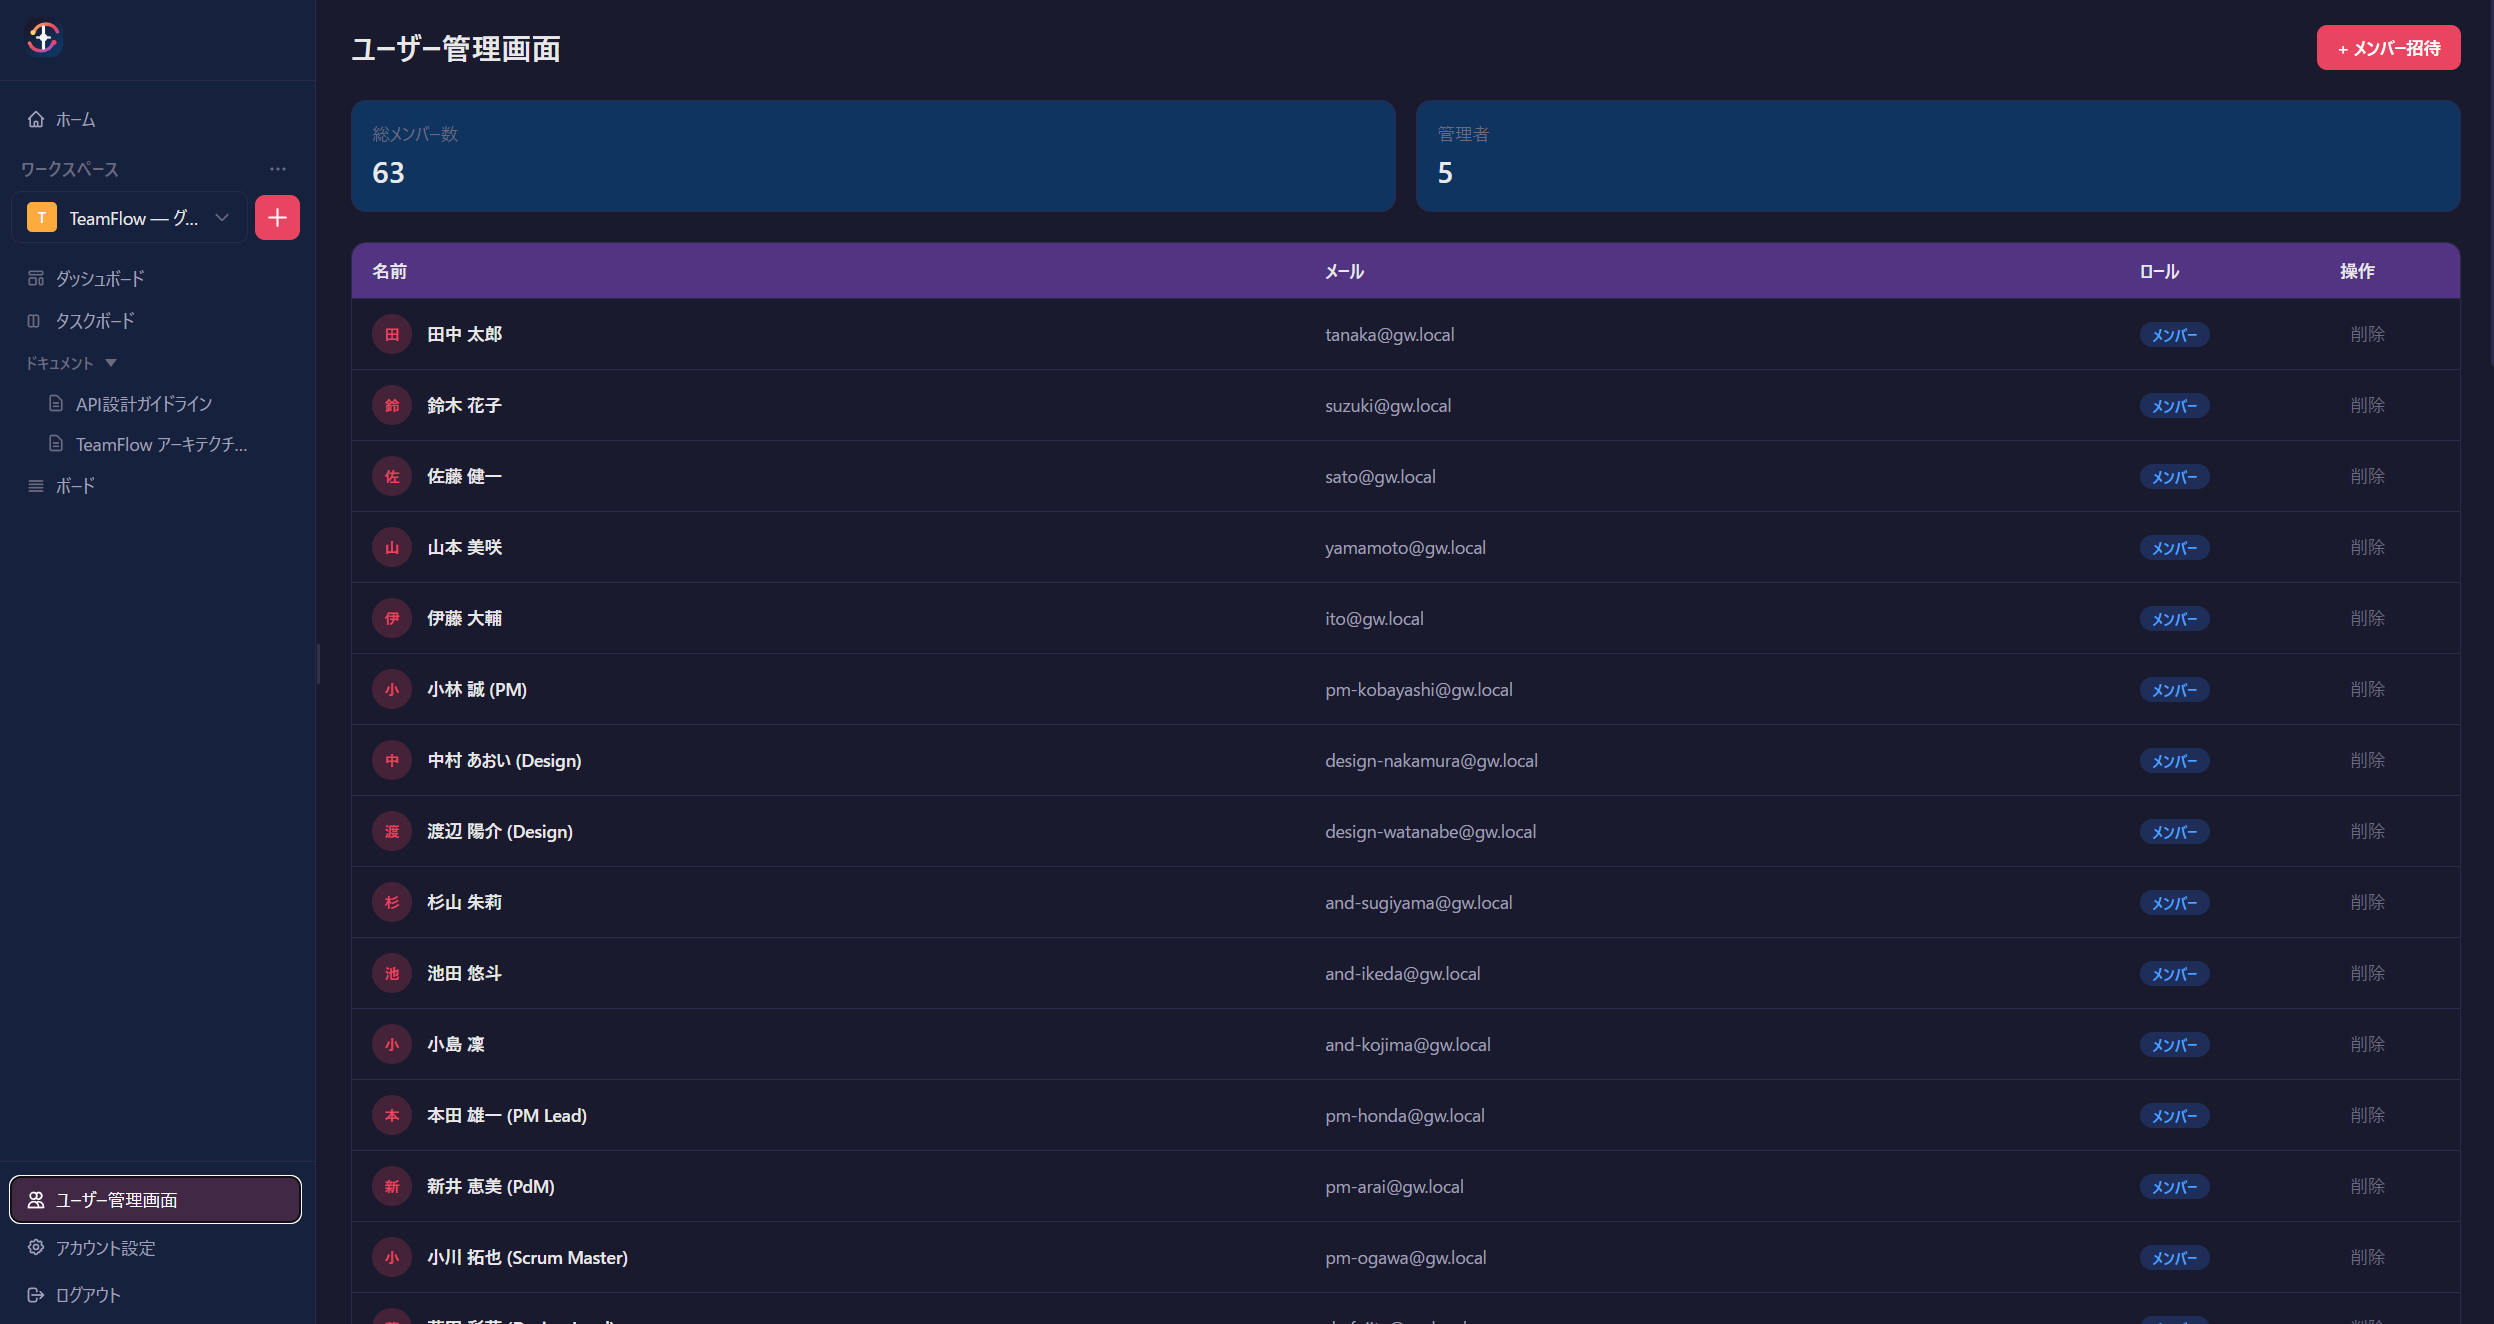Click 削除 for 小島 凜

[x=2367, y=1044]
